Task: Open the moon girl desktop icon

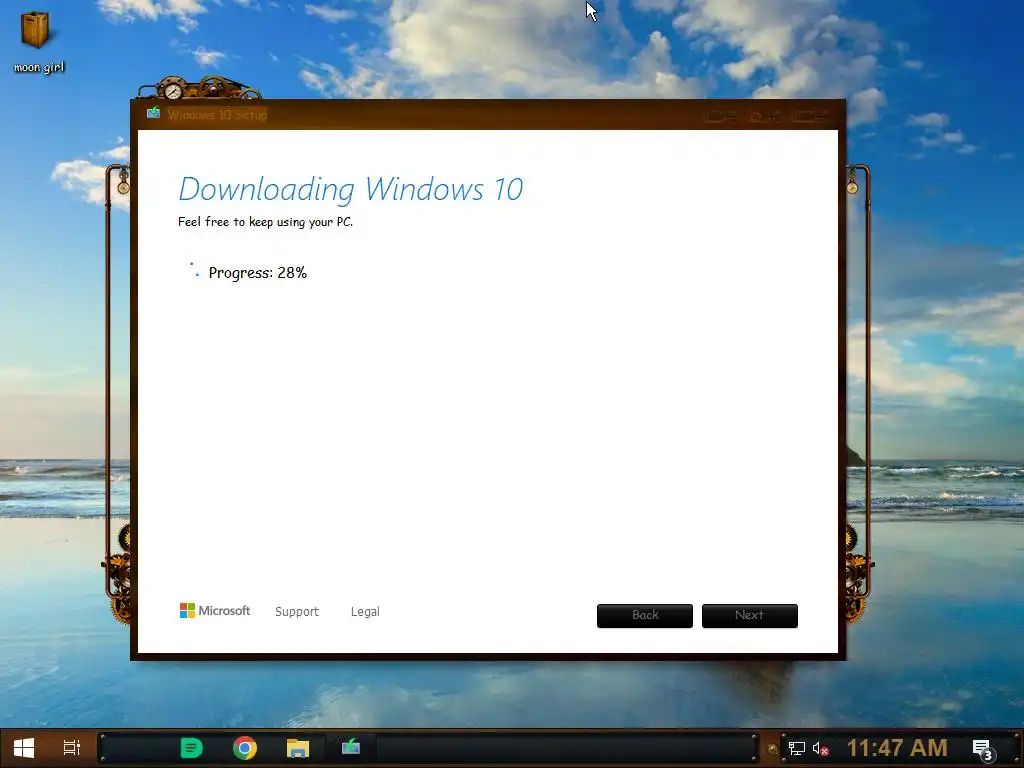Action: (x=37, y=40)
